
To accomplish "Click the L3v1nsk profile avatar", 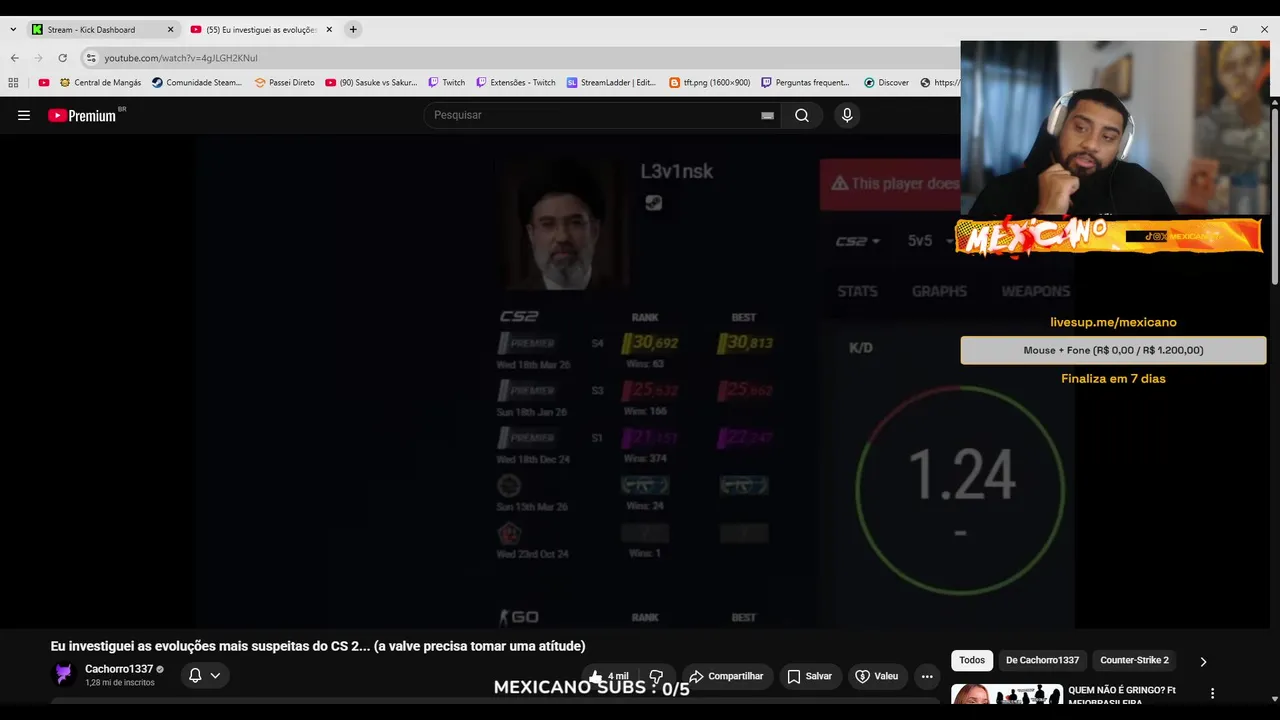I will 563,226.
